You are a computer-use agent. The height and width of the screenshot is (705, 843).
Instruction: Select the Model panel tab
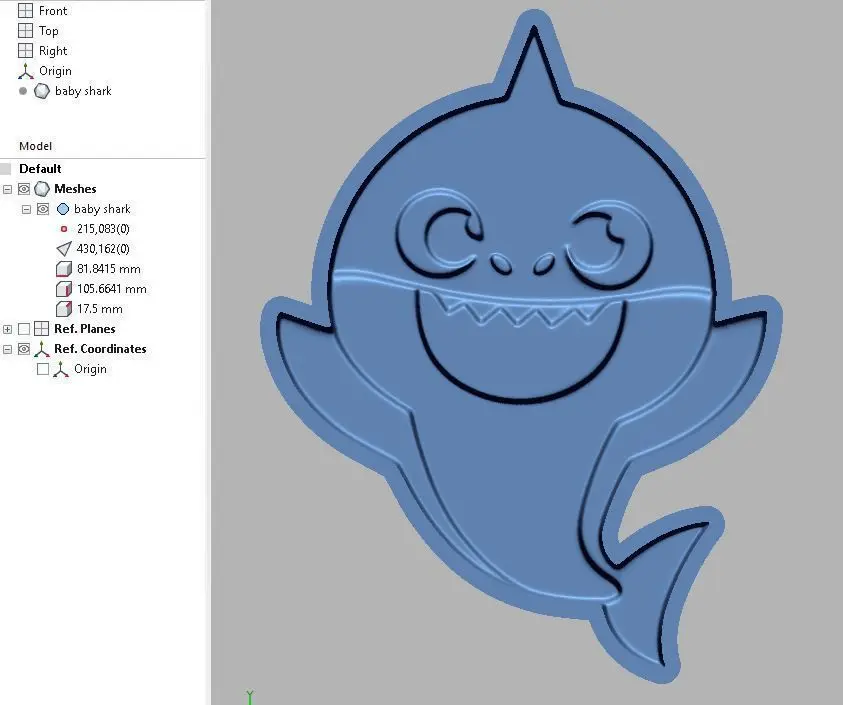coord(35,146)
